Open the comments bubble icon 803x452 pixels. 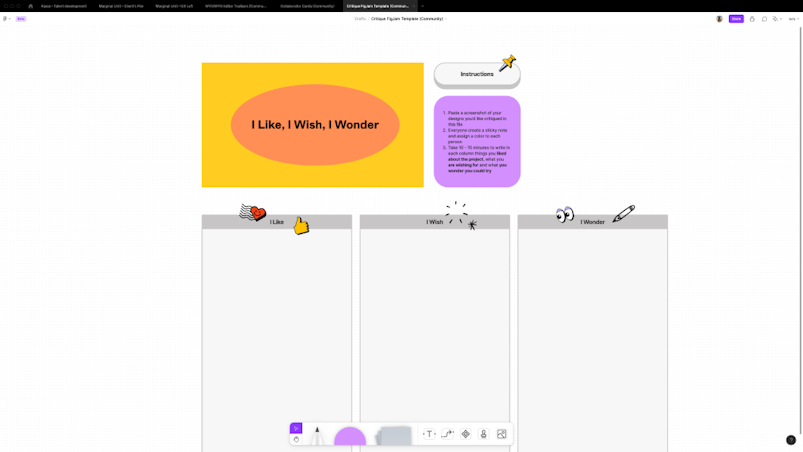764,19
